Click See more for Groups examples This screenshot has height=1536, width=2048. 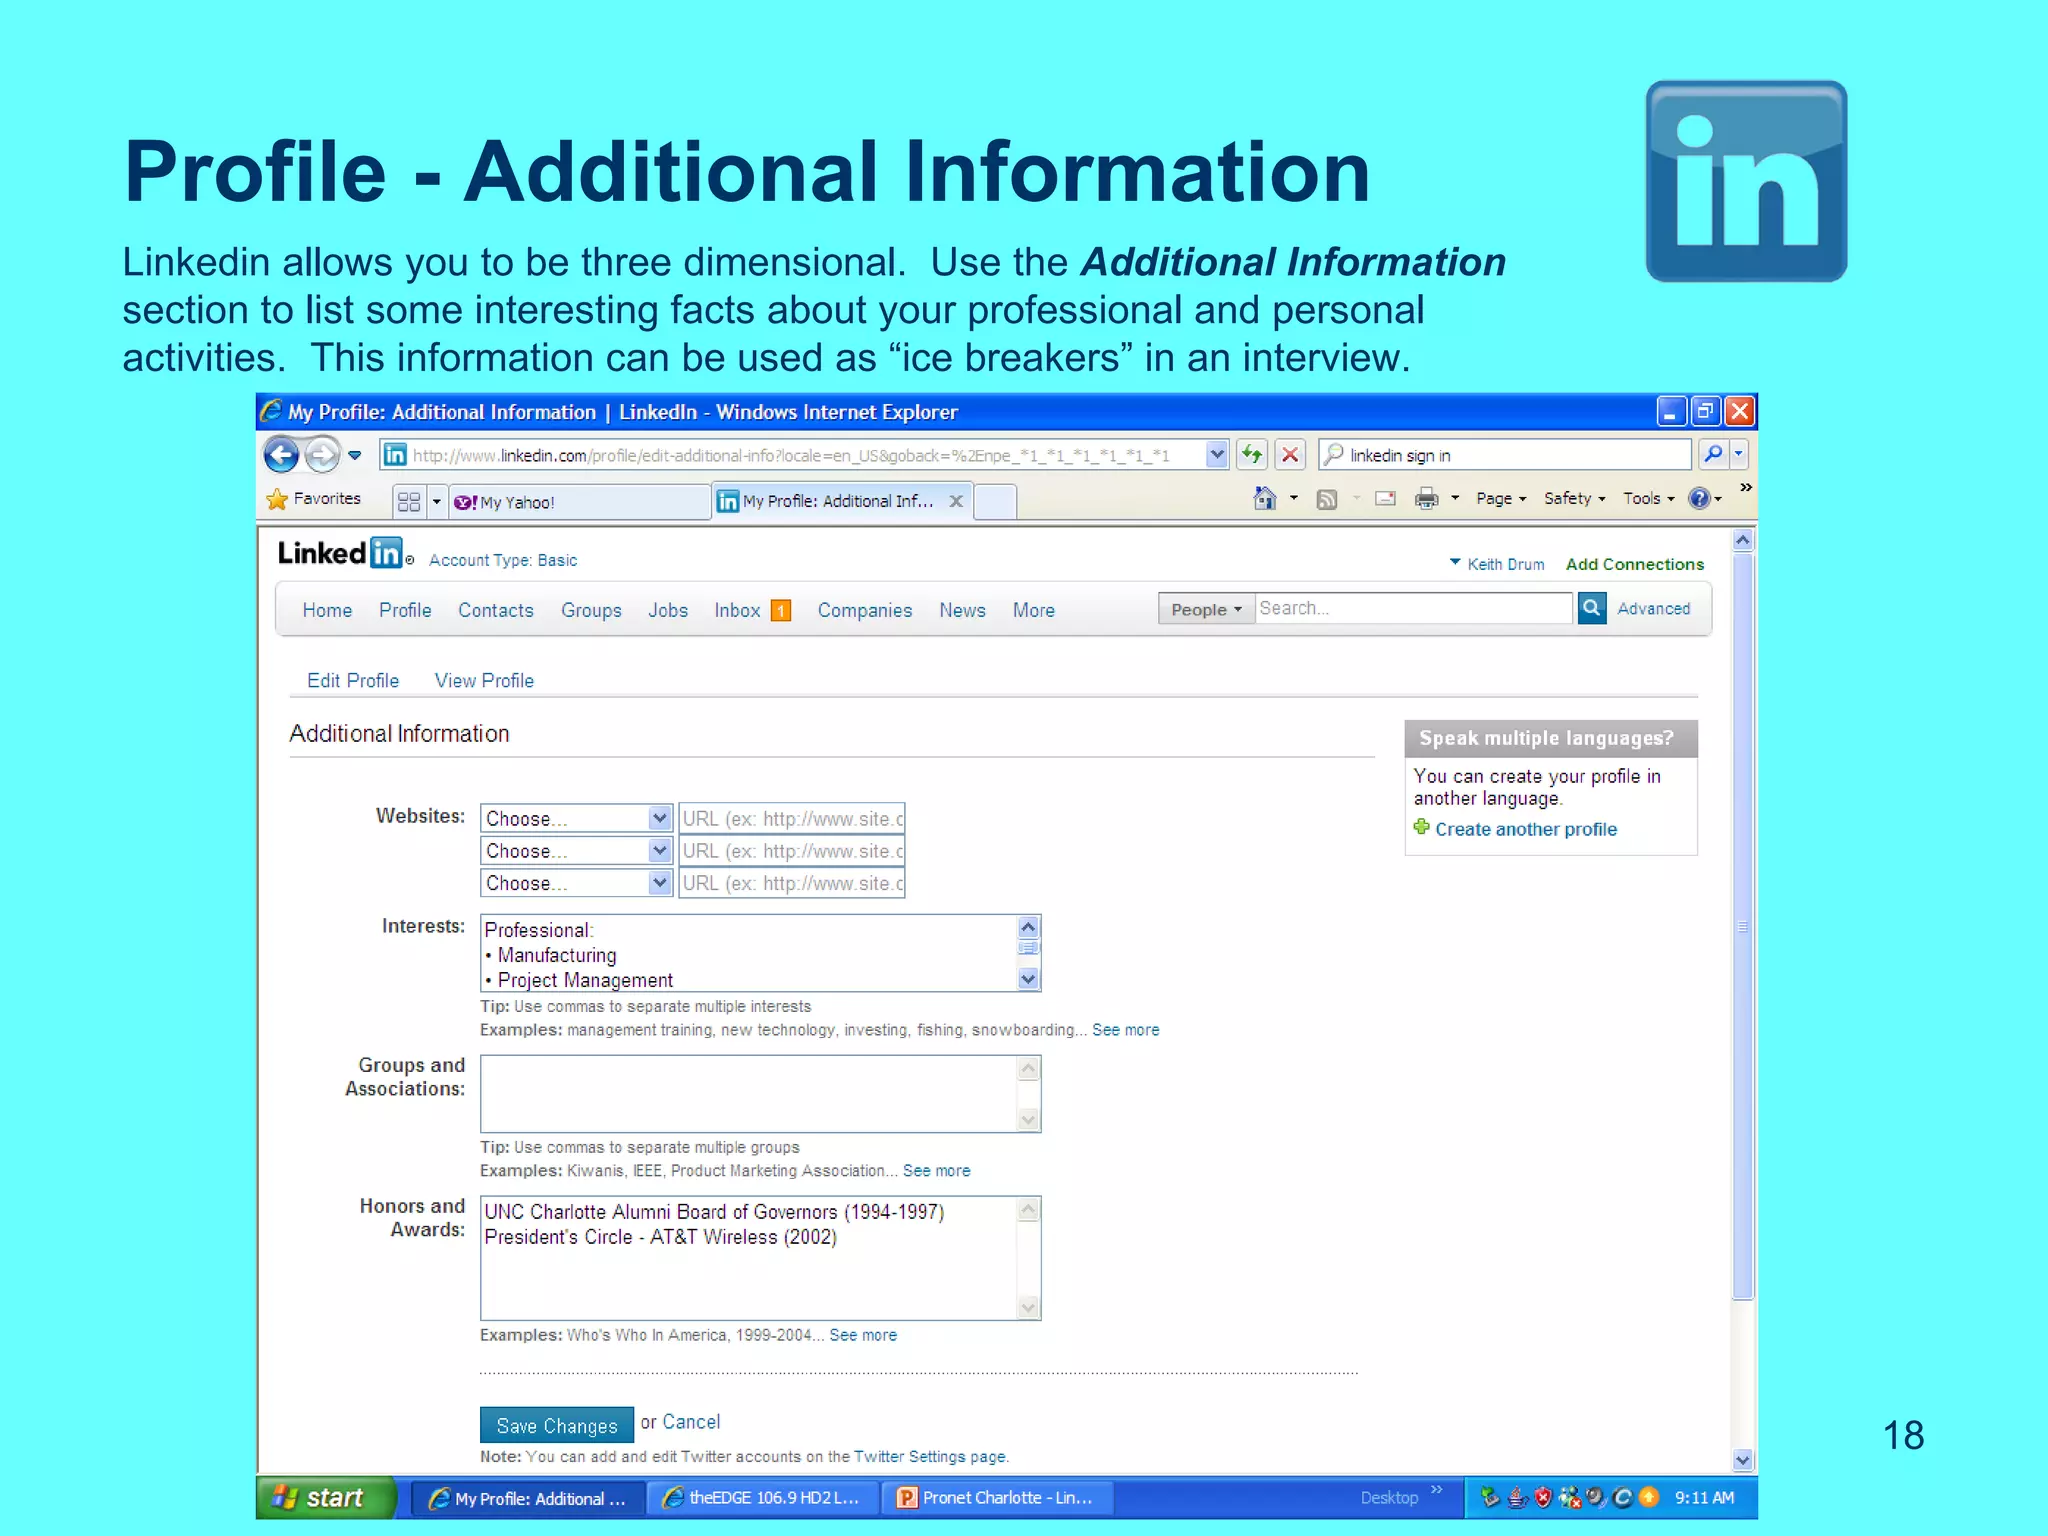coord(937,1170)
